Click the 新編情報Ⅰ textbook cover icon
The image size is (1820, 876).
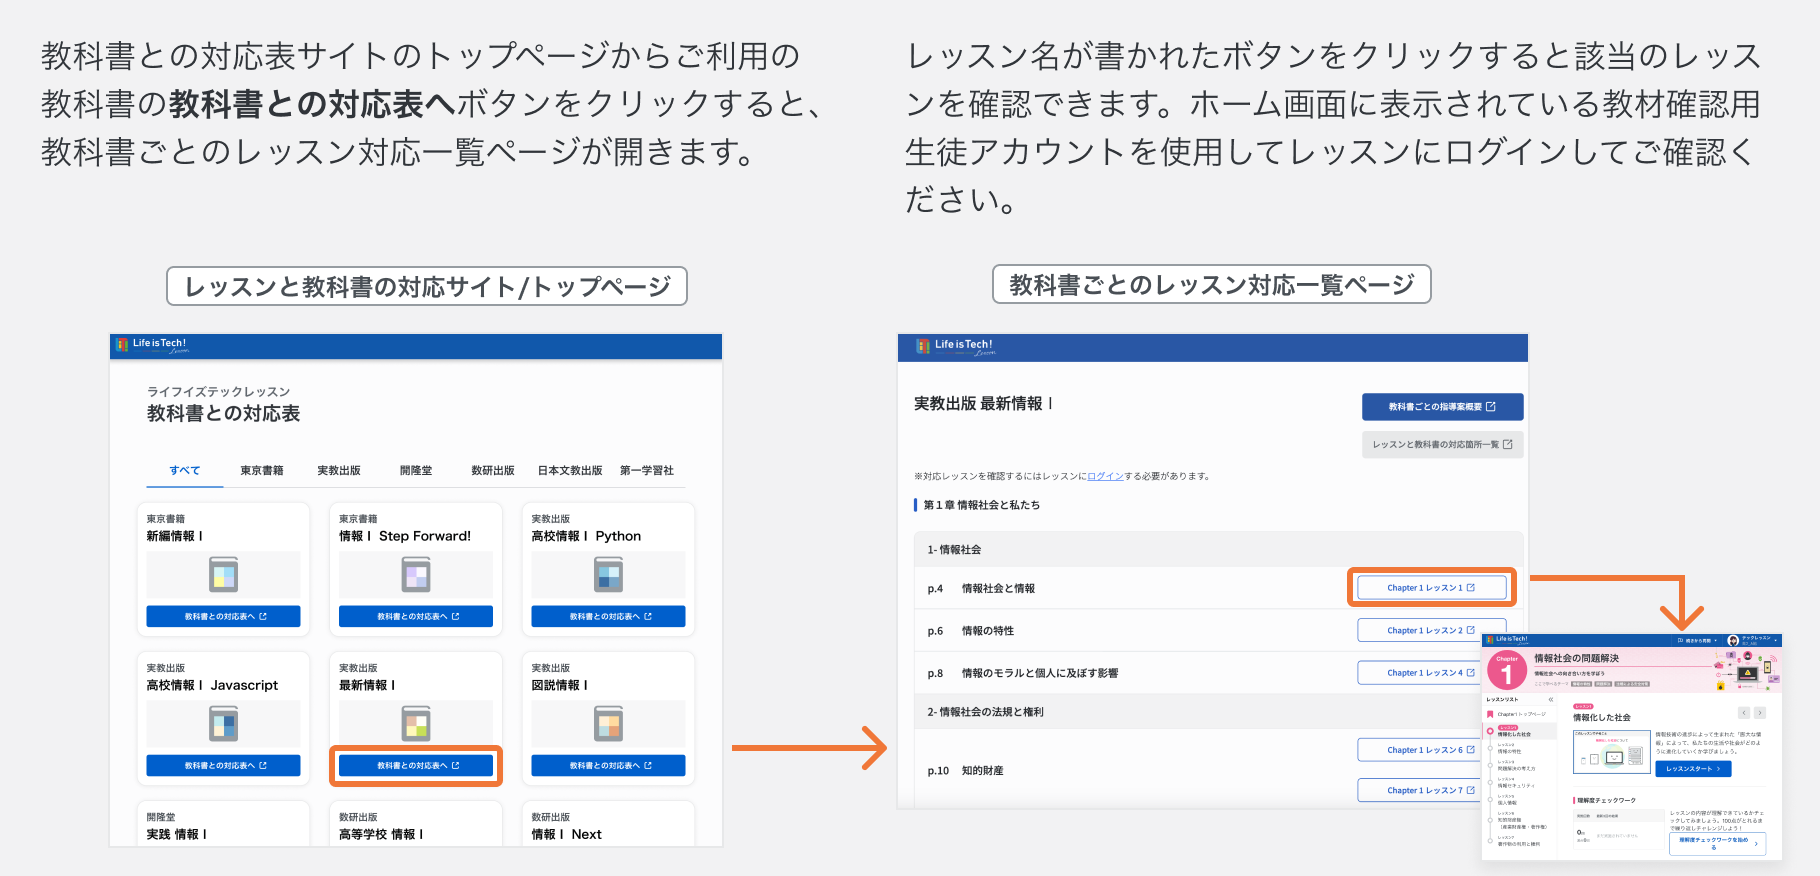click(224, 574)
